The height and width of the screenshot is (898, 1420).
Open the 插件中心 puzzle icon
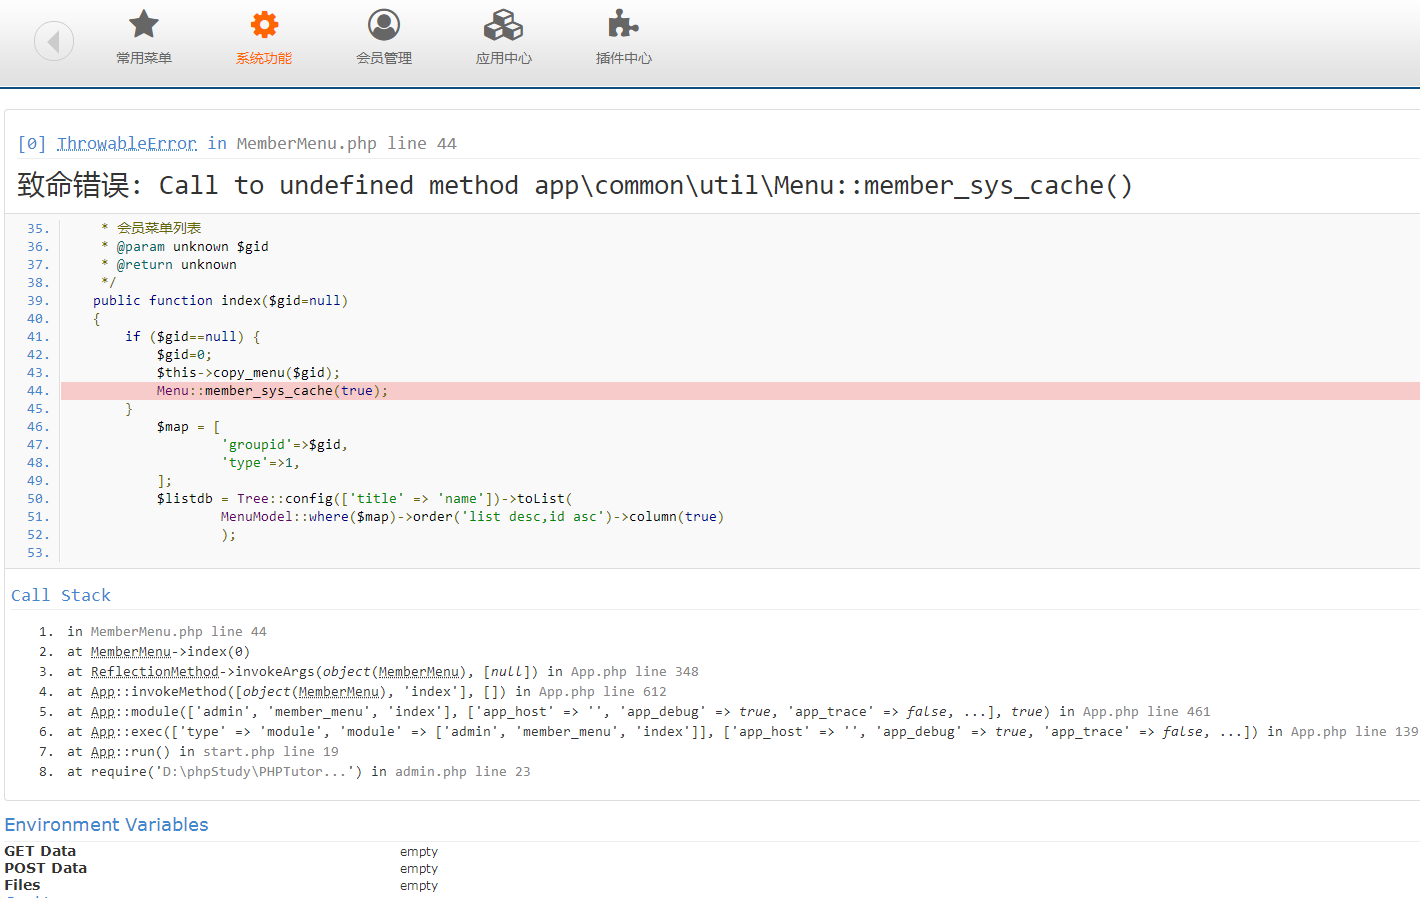click(x=623, y=24)
